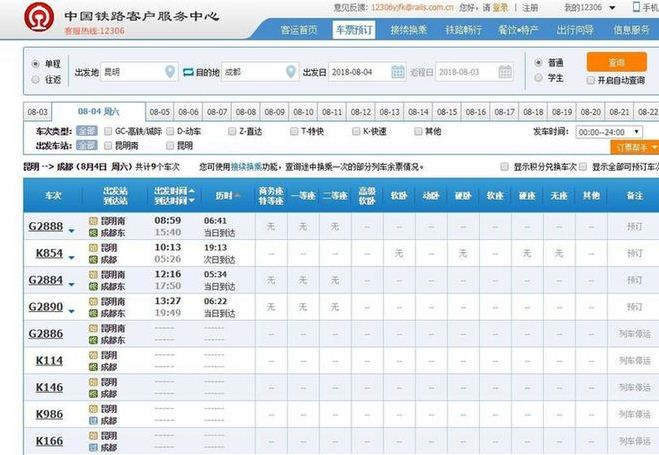Open the K854 train number link

(49, 254)
